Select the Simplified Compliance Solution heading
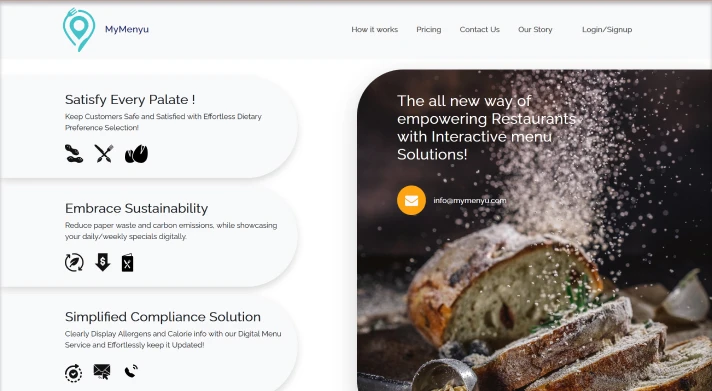This screenshot has height=391, width=712. point(163,317)
